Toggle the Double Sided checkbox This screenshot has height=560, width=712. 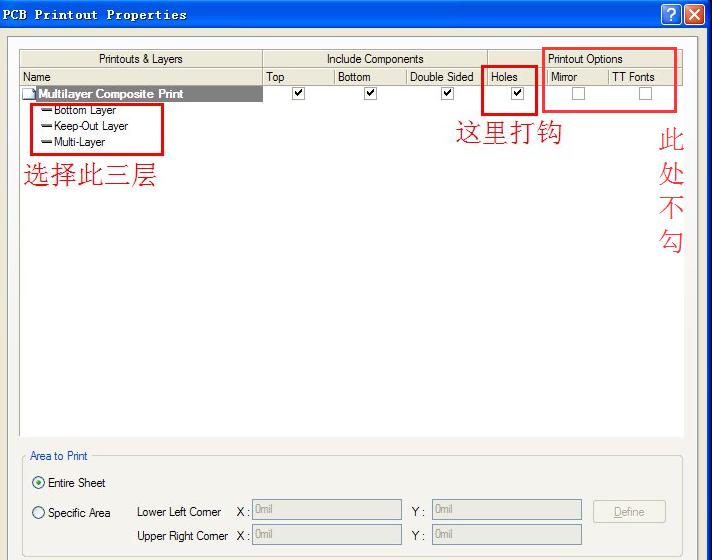(447, 94)
